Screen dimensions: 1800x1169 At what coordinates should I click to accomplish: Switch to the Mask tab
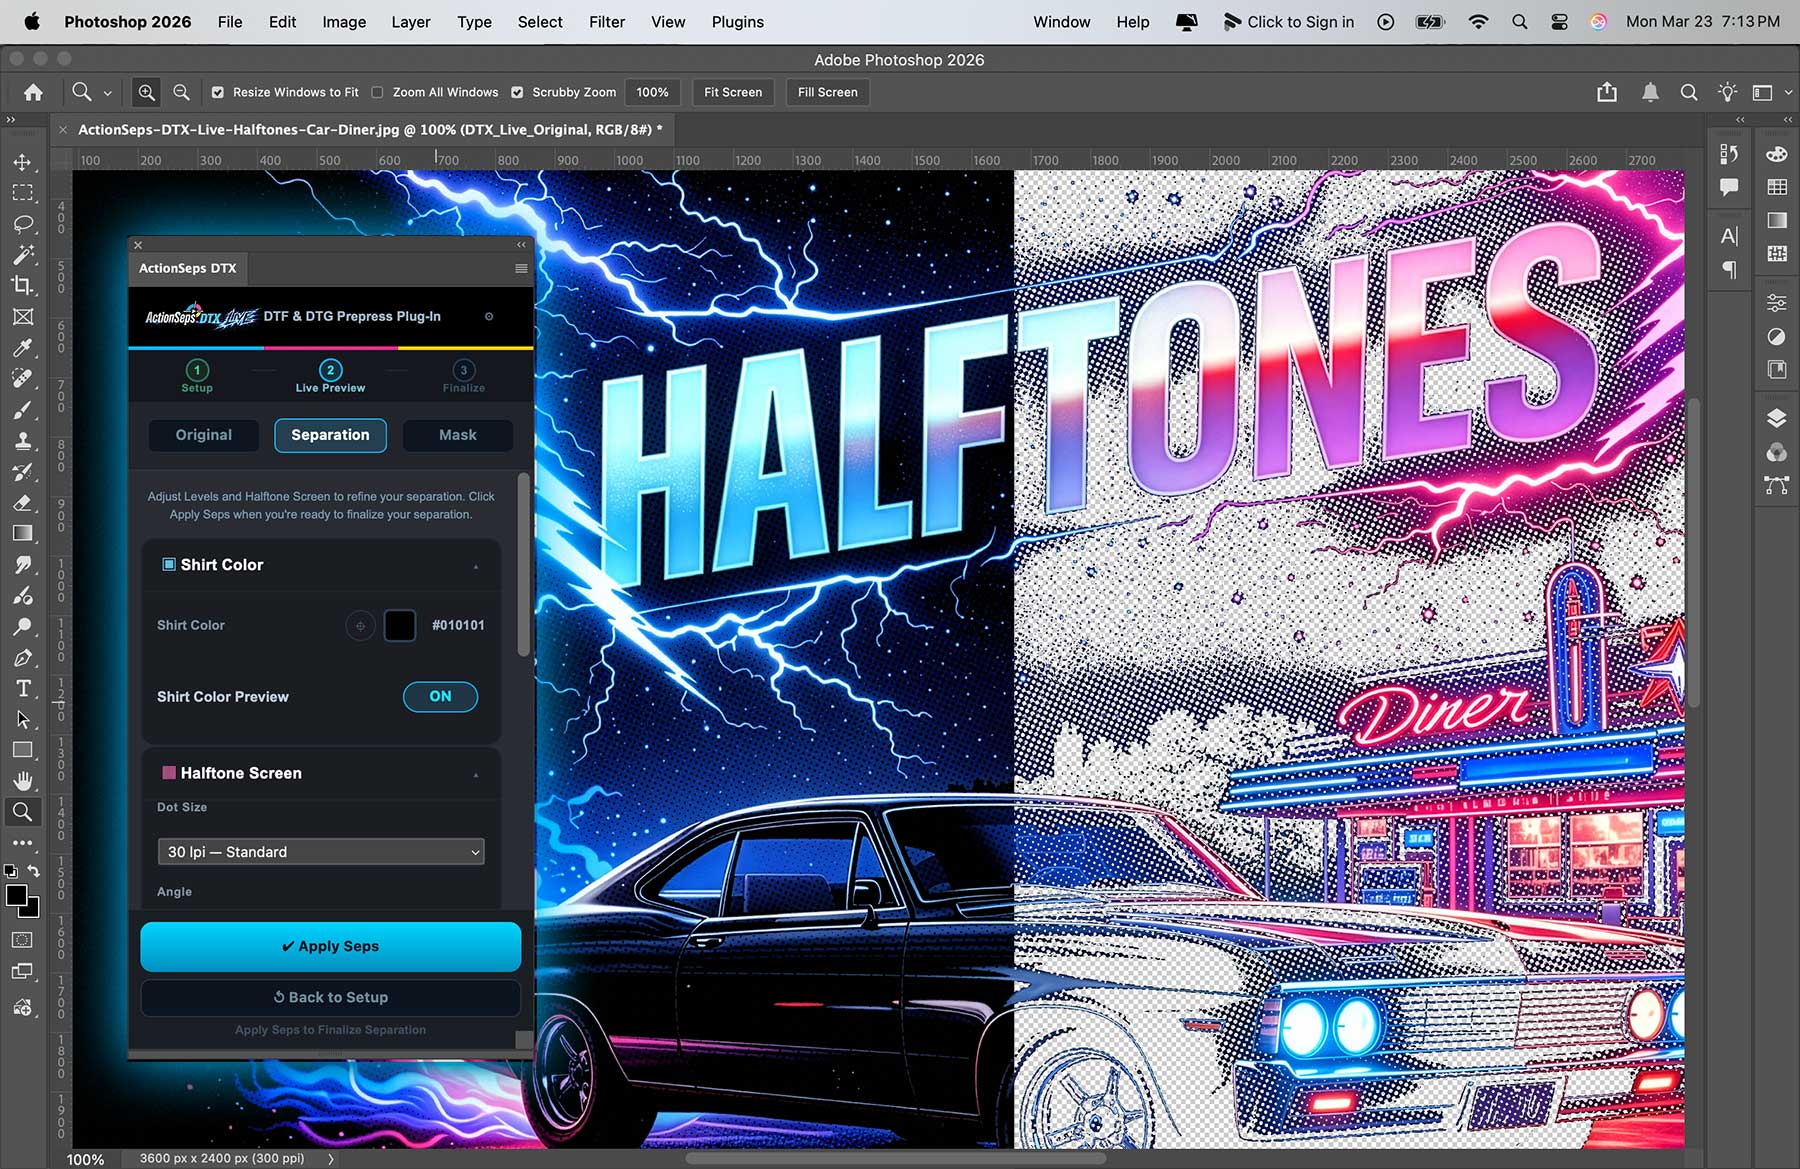coord(457,435)
